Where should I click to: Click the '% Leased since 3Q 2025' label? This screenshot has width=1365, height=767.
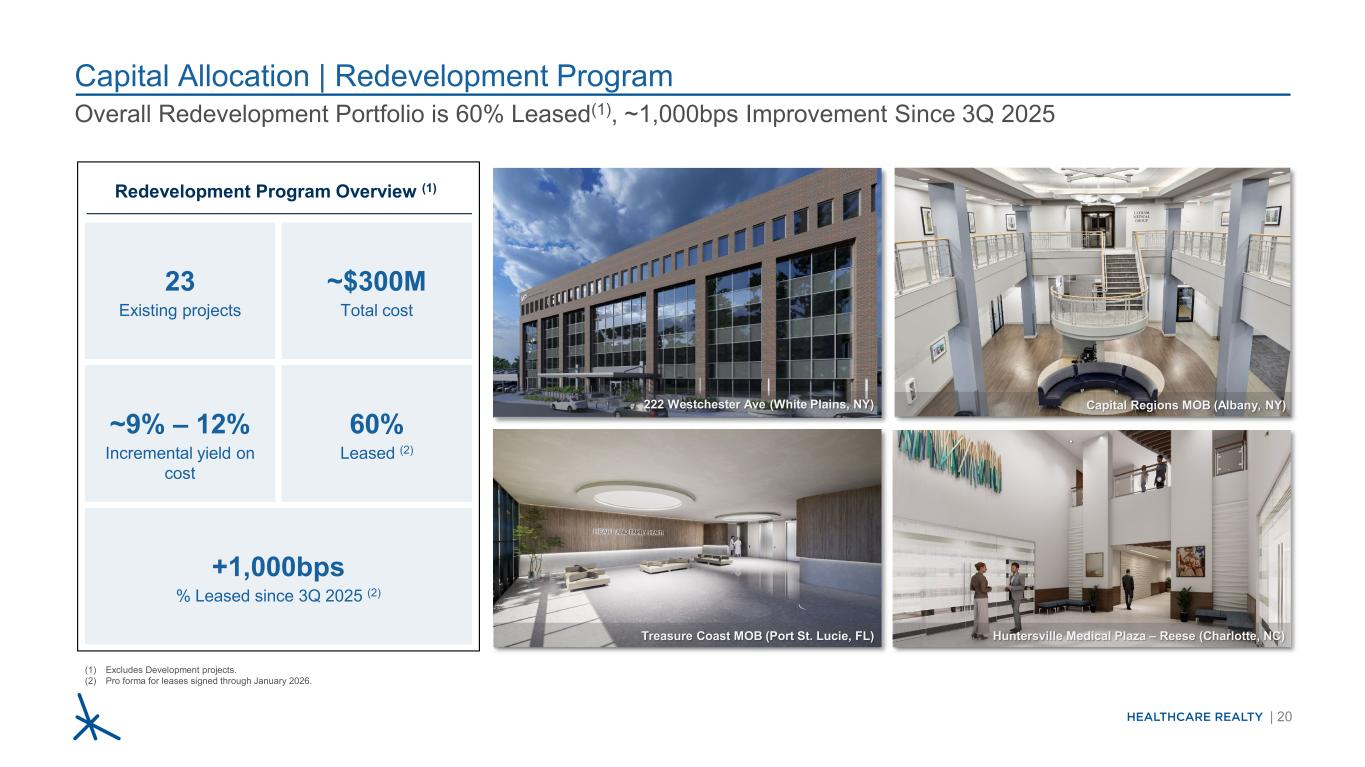[278, 596]
